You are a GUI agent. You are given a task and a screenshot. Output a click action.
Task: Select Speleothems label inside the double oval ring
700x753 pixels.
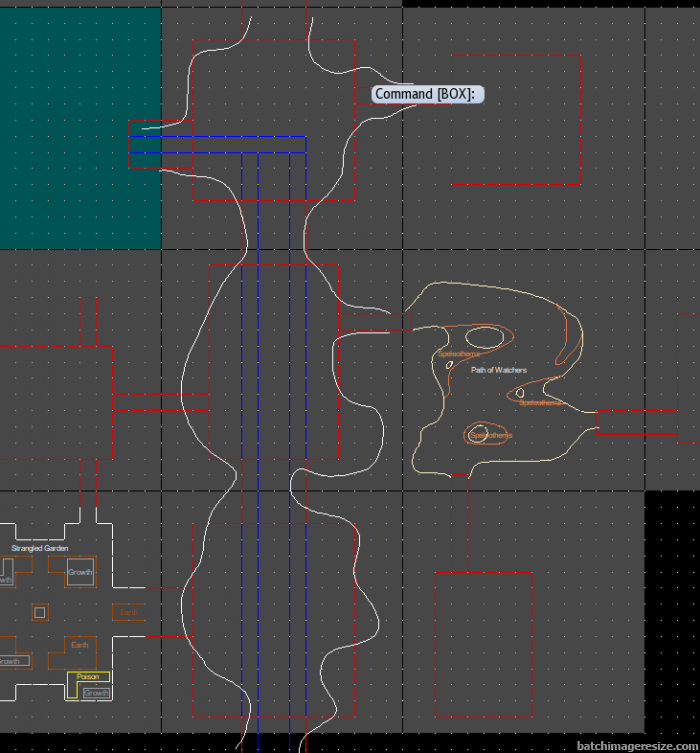coord(490,435)
